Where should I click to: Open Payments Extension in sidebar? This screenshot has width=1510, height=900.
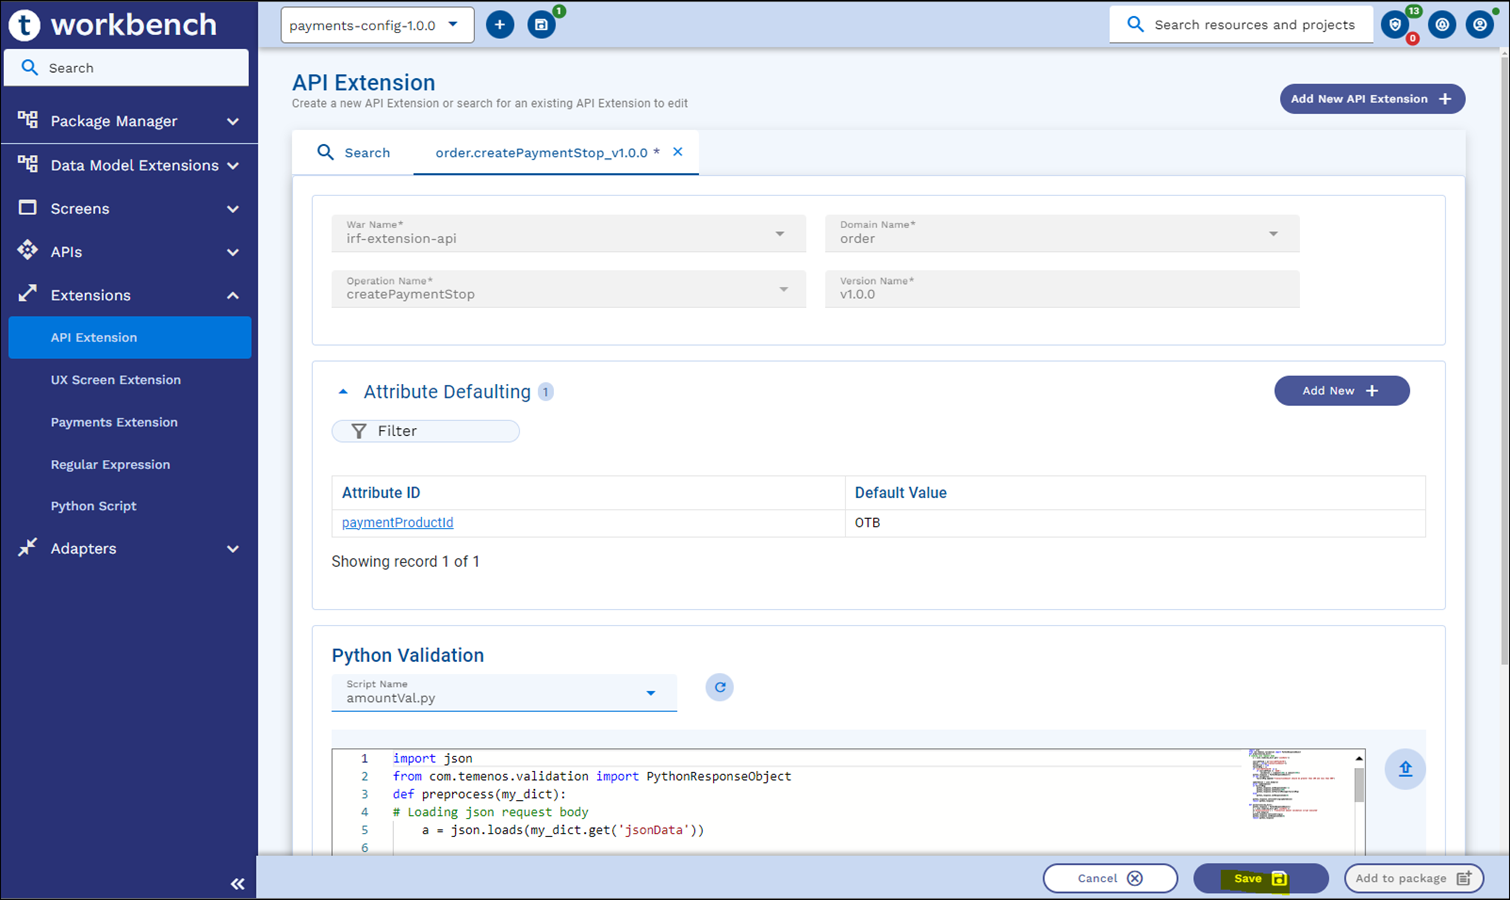[114, 422]
